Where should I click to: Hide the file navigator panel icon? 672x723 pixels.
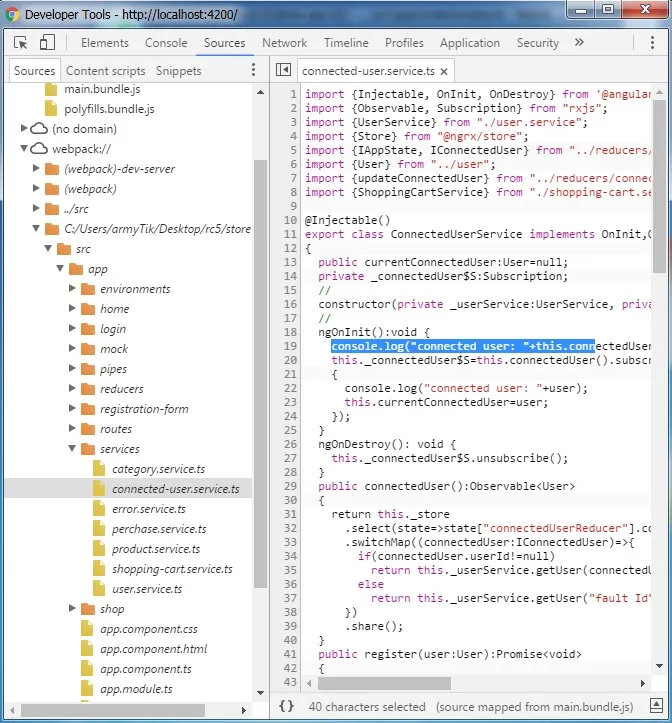284,70
